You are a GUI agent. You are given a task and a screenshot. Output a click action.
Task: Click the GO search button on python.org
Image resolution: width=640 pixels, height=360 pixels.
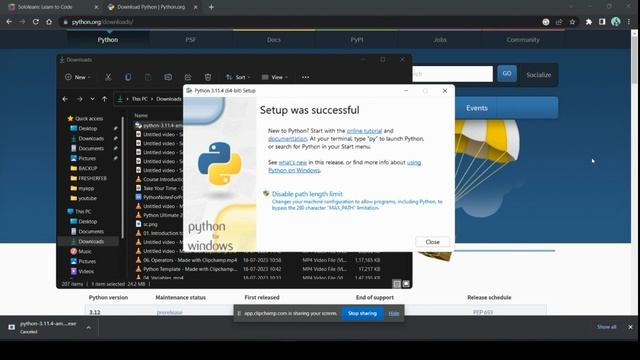(x=507, y=73)
